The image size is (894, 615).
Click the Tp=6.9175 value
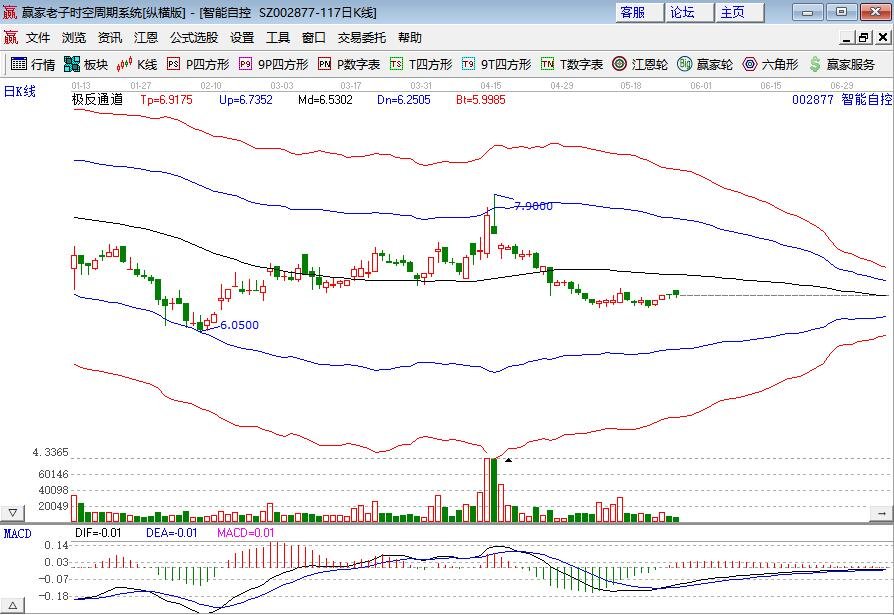pos(166,100)
